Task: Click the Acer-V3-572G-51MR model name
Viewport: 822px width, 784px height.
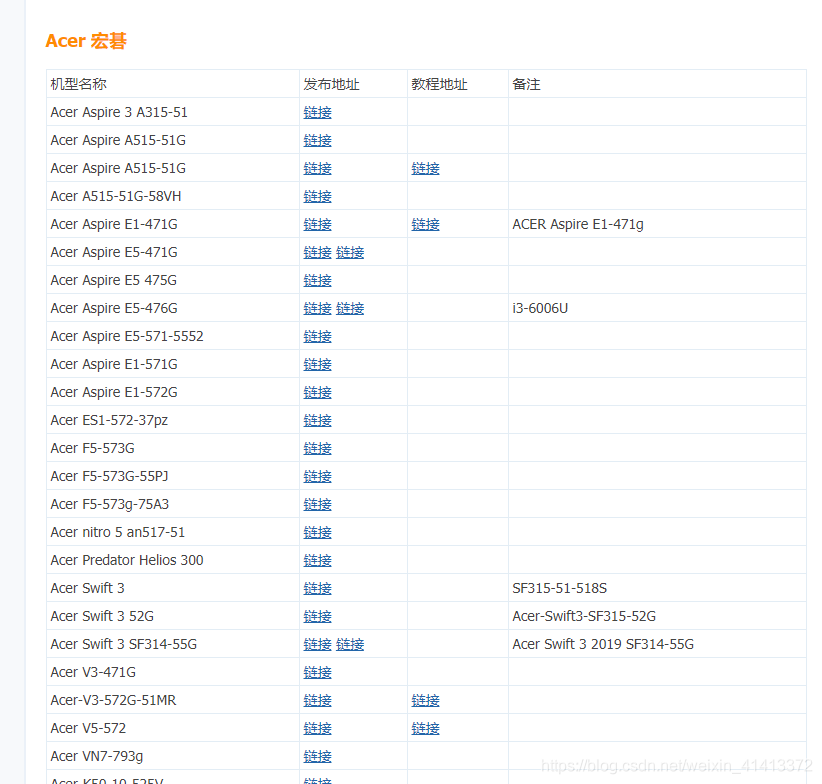Action: coord(113,700)
